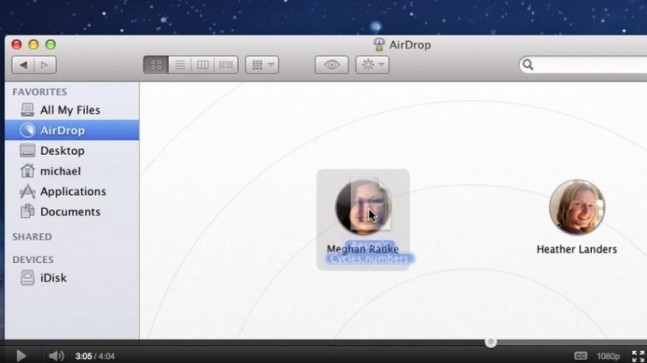
Task: Click the Finder forward navigation arrow
Action: coord(45,65)
